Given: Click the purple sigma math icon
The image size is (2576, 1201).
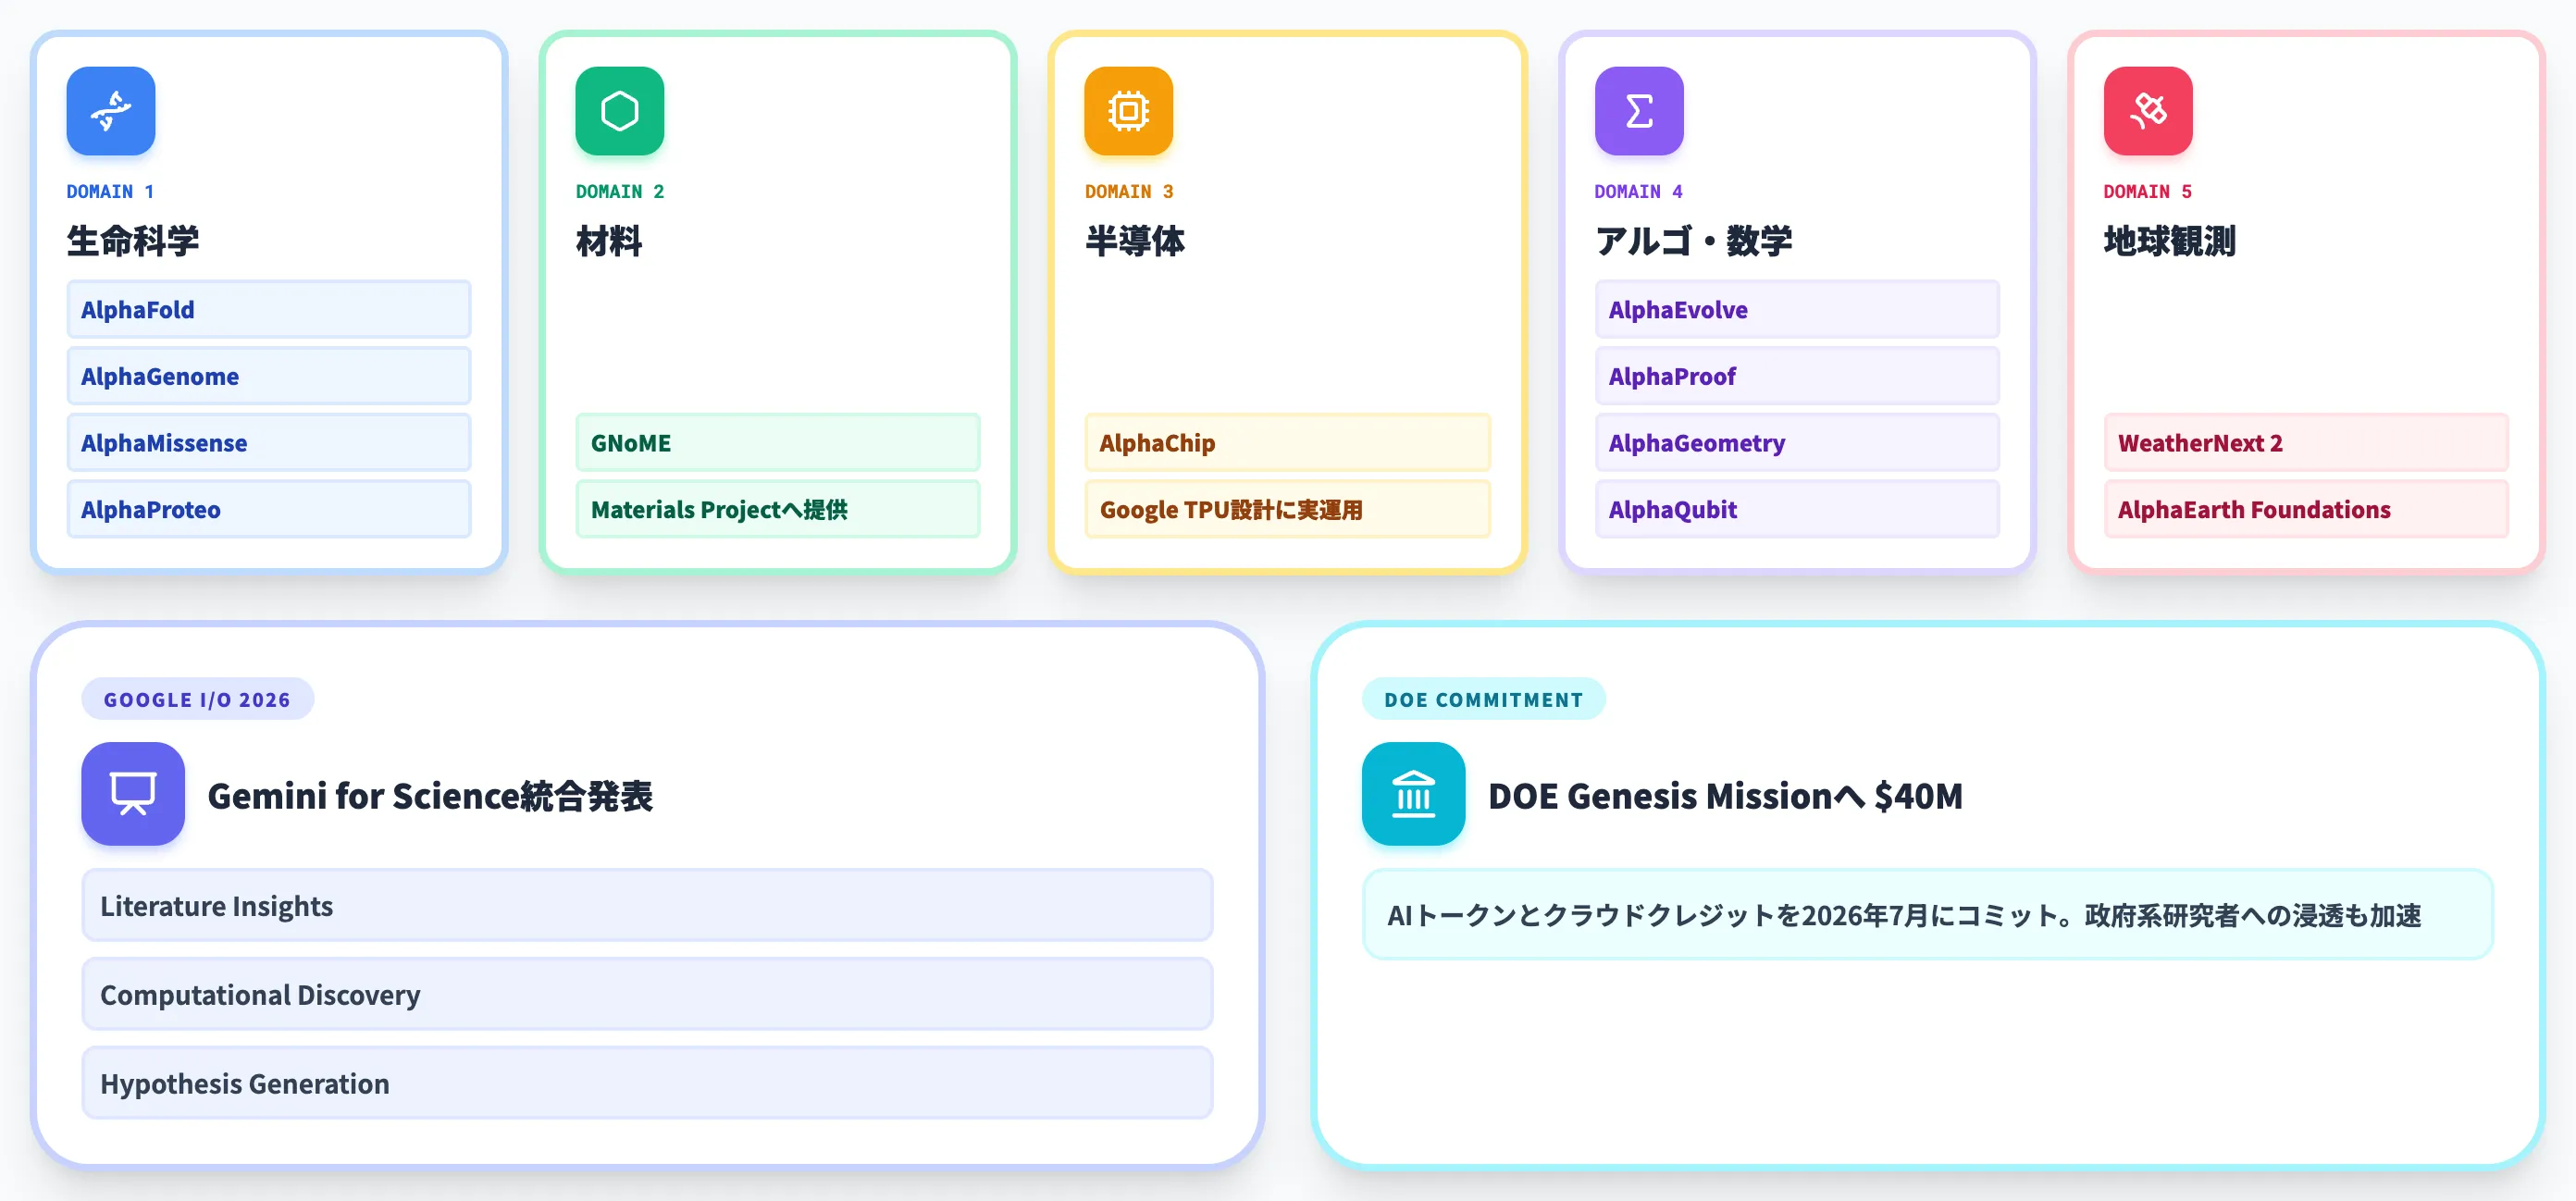Looking at the screenshot, I should coord(1639,111).
